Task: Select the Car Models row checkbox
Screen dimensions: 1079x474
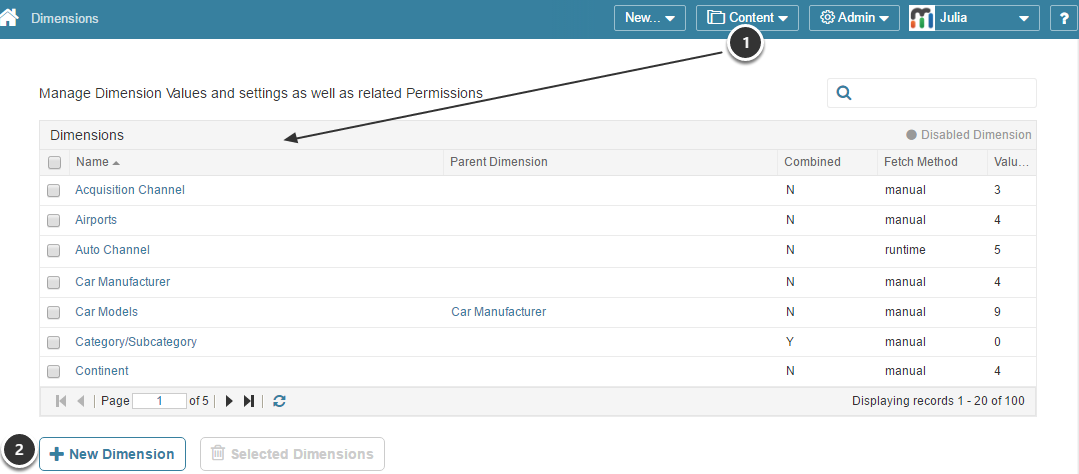Action: point(54,313)
